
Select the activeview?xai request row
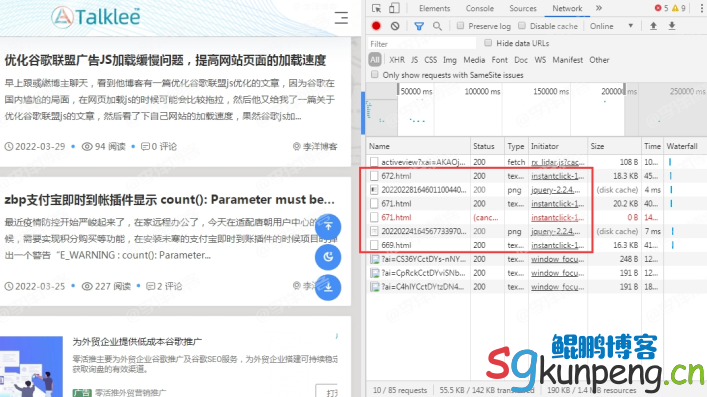pos(537,162)
